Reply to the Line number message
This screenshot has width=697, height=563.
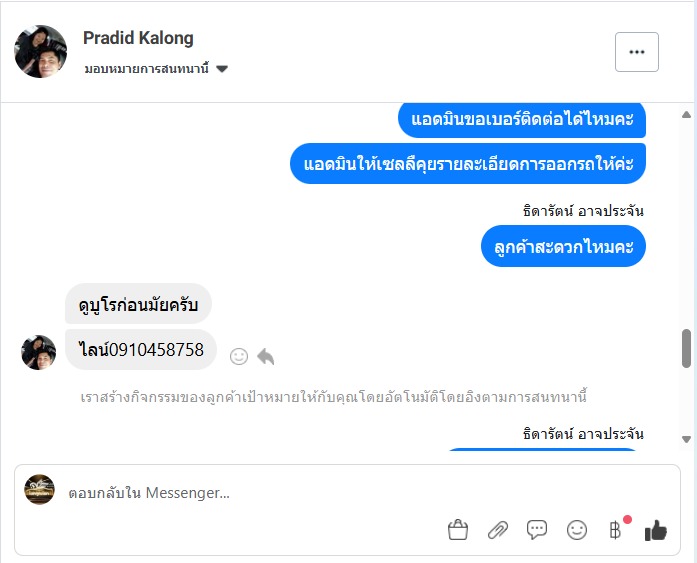(265, 356)
